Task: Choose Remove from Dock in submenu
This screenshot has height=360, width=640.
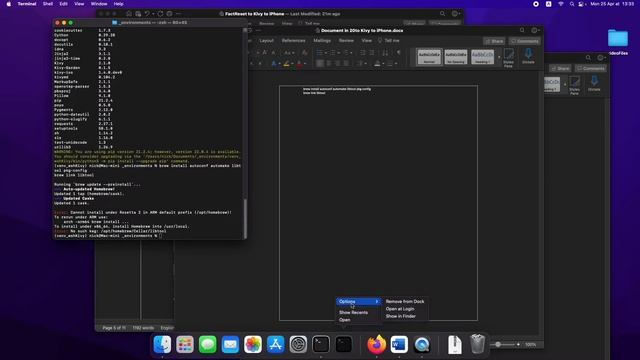Action: click(x=404, y=302)
